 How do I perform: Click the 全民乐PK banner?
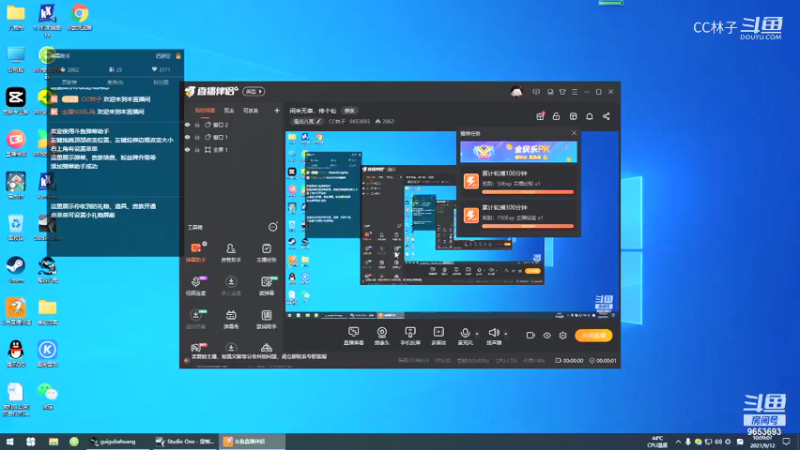click(518, 152)
